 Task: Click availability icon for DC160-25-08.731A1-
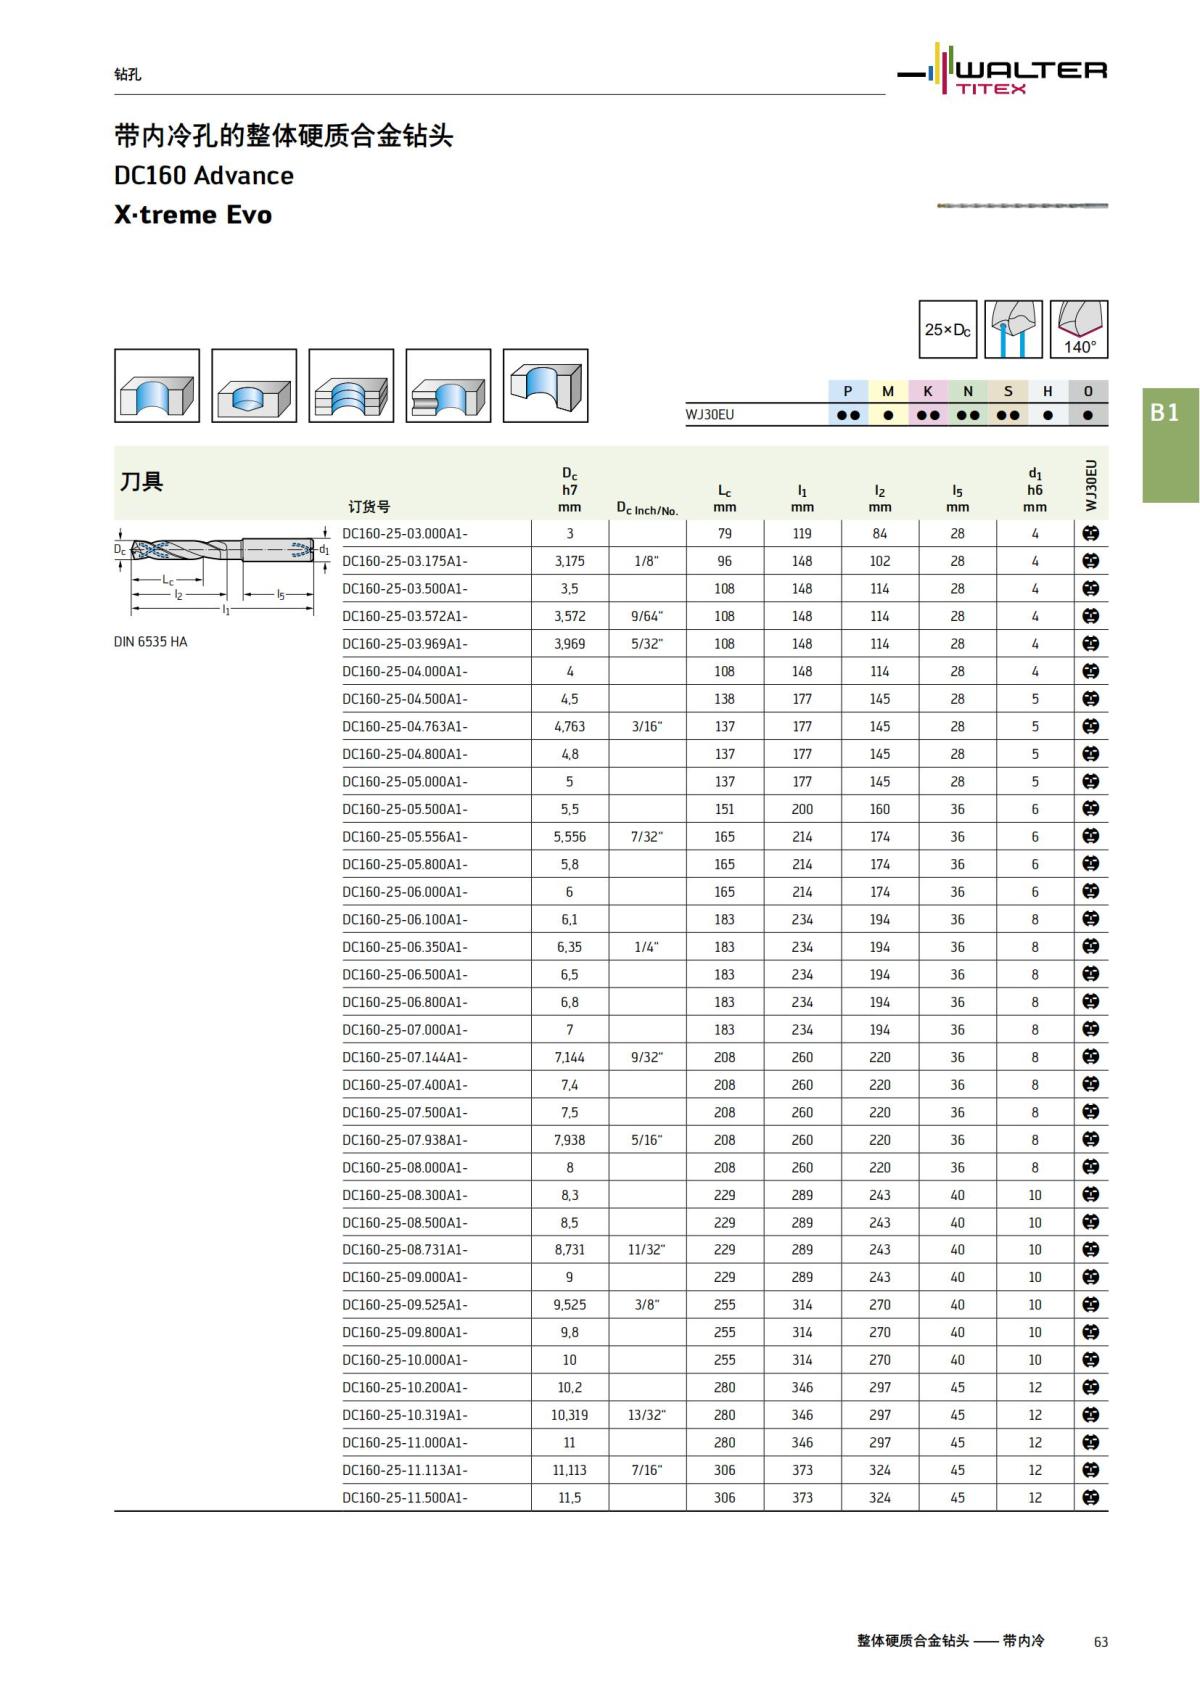coord(1091,1249)
